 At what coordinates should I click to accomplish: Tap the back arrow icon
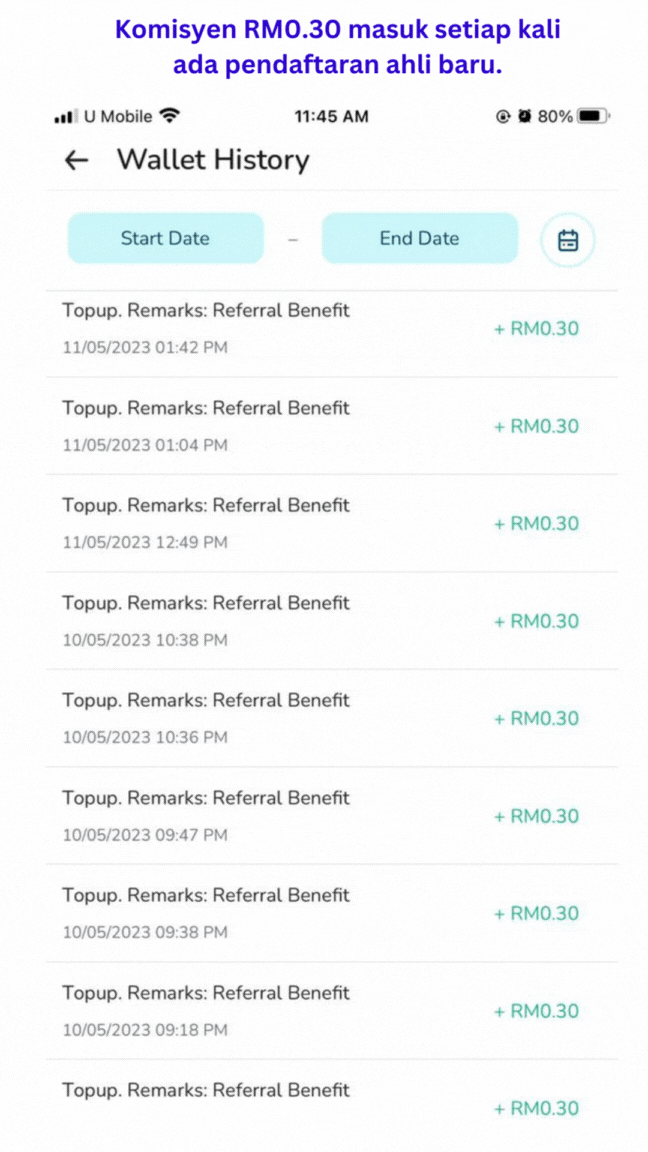pos(76,160)
